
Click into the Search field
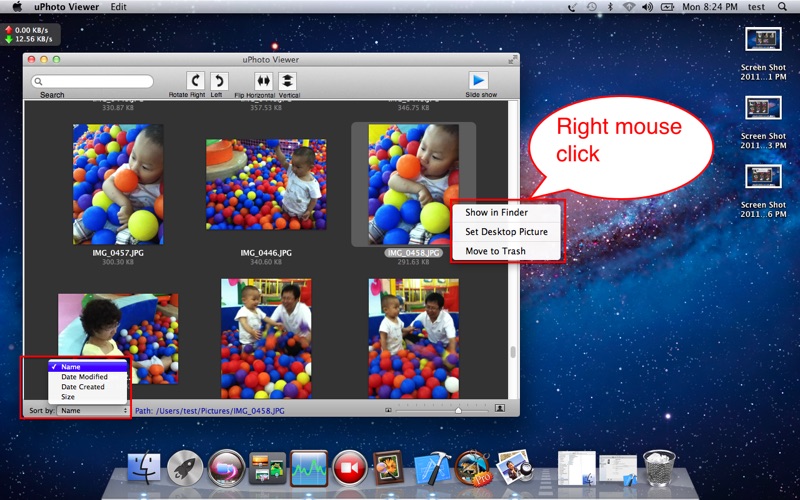coord(92,82)
